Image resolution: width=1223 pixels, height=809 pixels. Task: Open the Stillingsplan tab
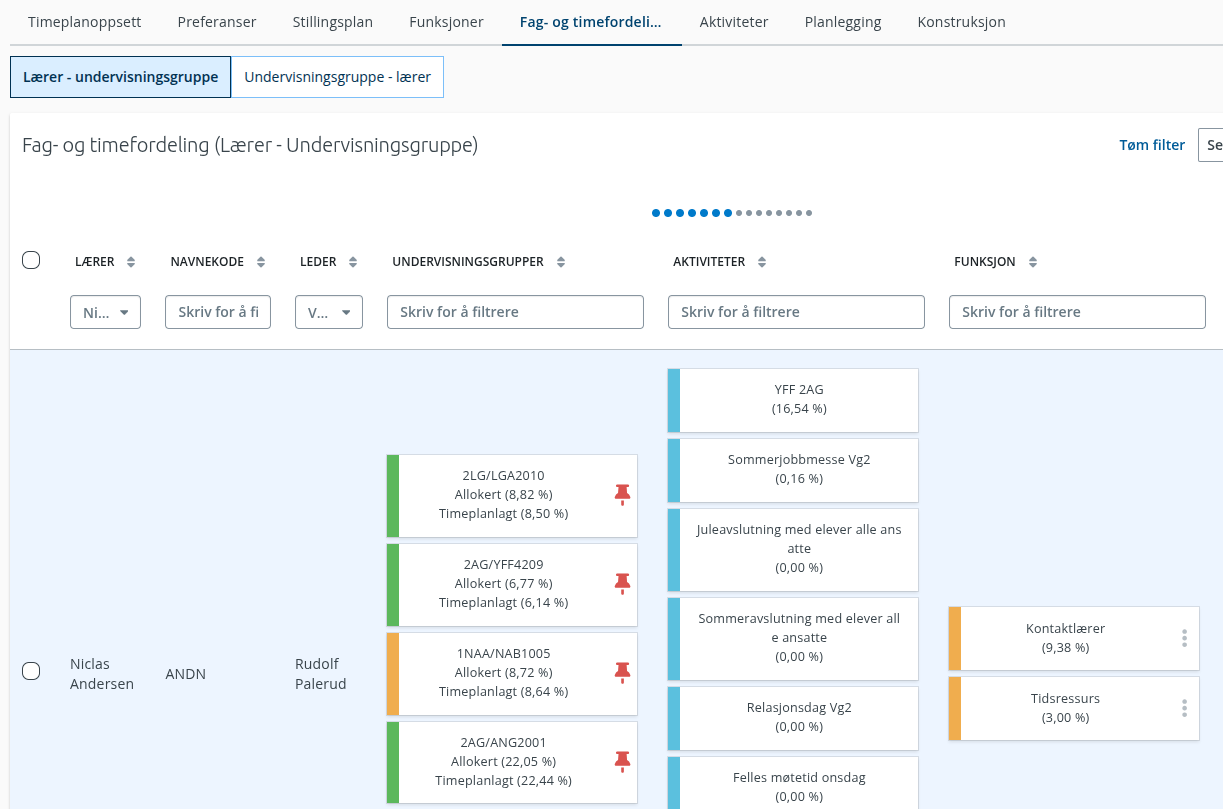point(333,22)
